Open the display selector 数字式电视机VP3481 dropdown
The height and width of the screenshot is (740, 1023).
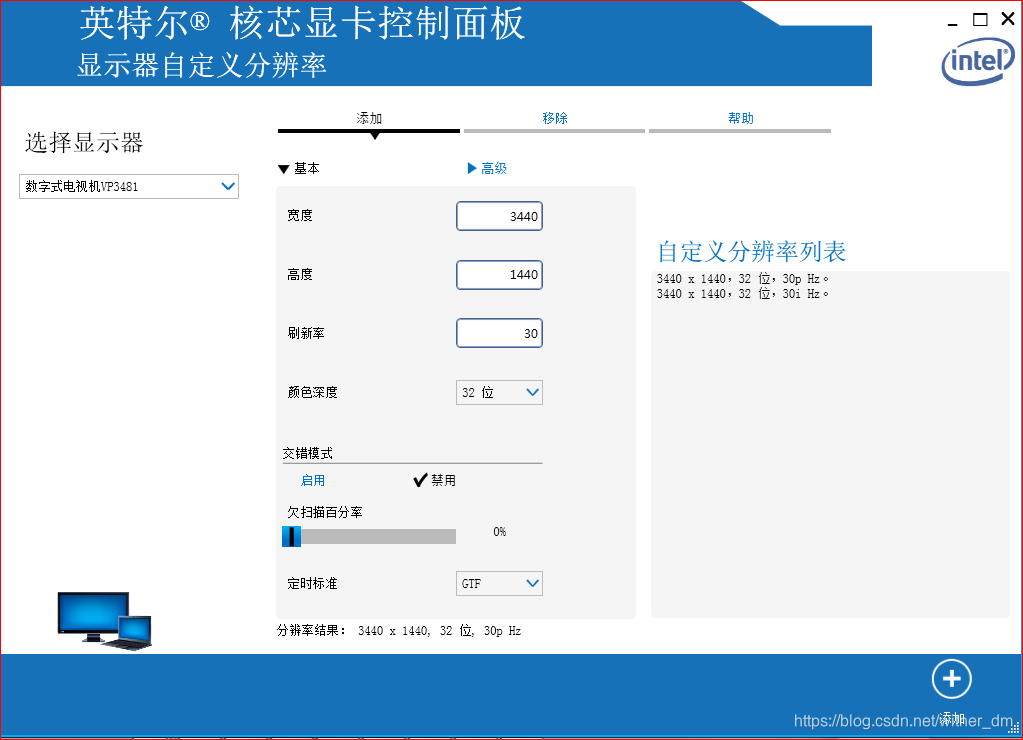pyautogui.click(x=129, y=187)
